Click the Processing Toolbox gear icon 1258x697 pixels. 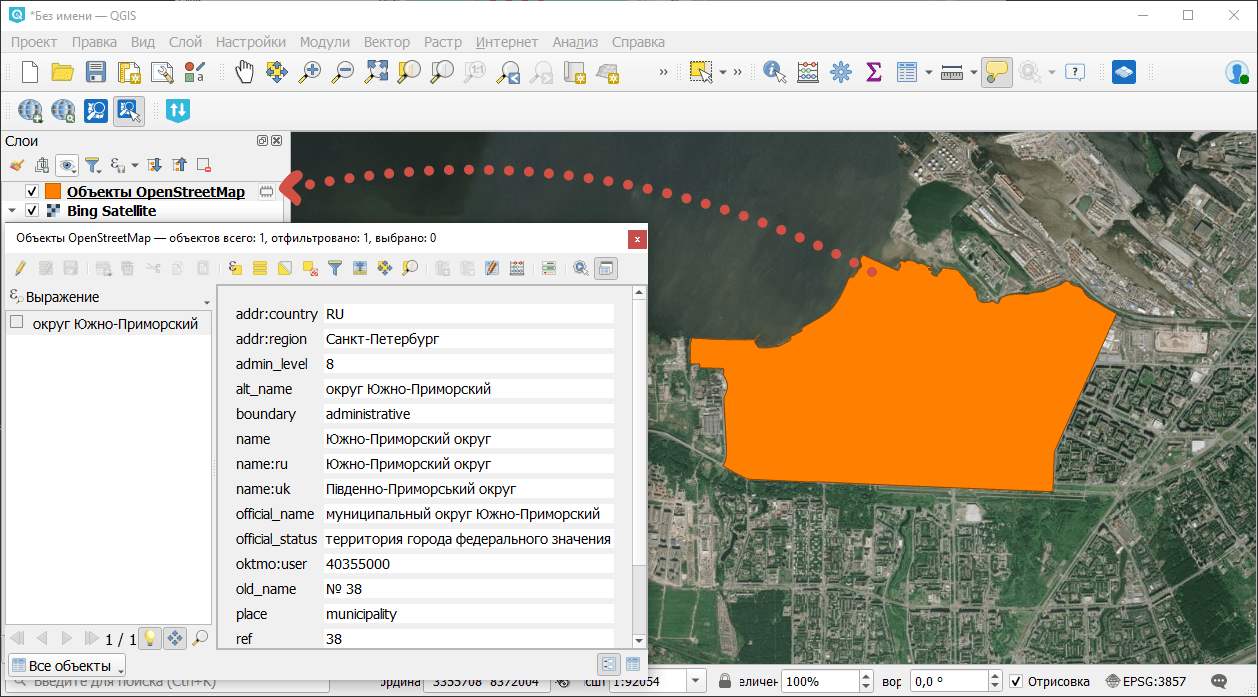[840, 71]
